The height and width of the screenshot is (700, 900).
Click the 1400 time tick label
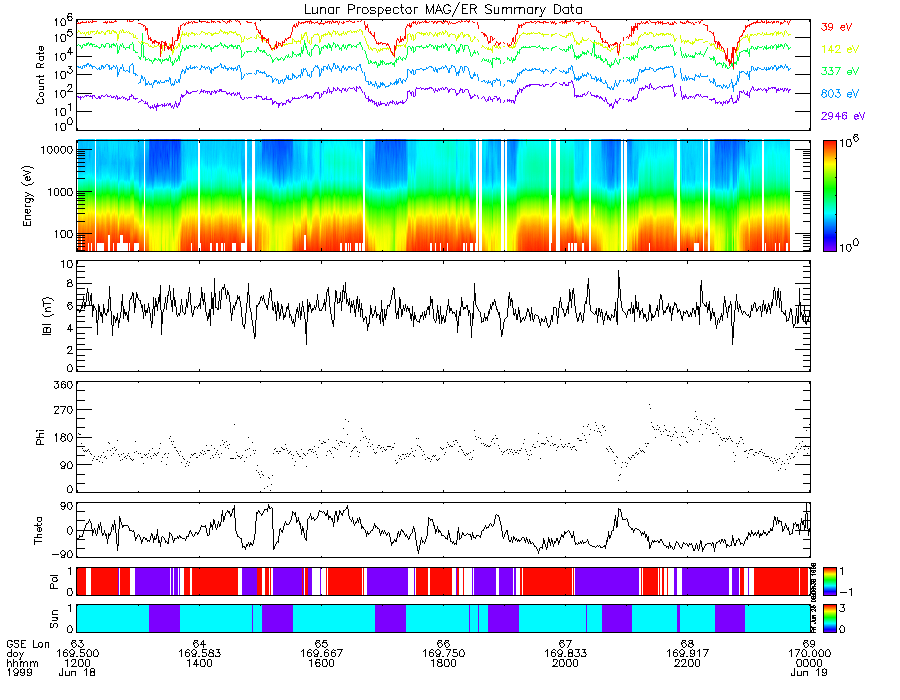tap(199, 663)
